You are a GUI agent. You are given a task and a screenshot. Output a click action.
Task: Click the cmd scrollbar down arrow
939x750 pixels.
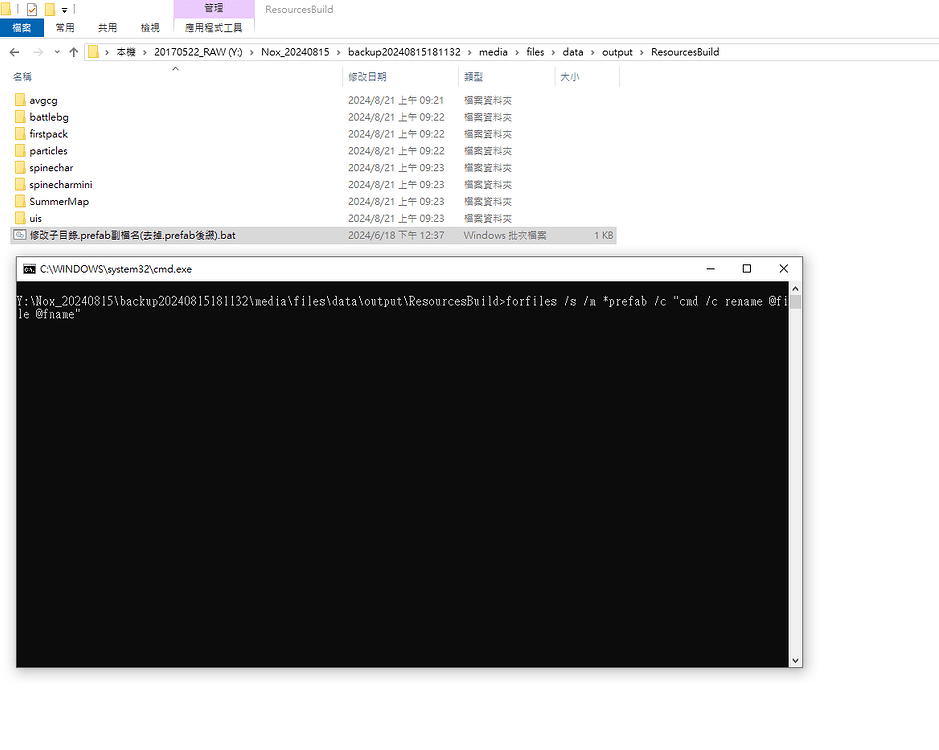click(x=795, y=660)
